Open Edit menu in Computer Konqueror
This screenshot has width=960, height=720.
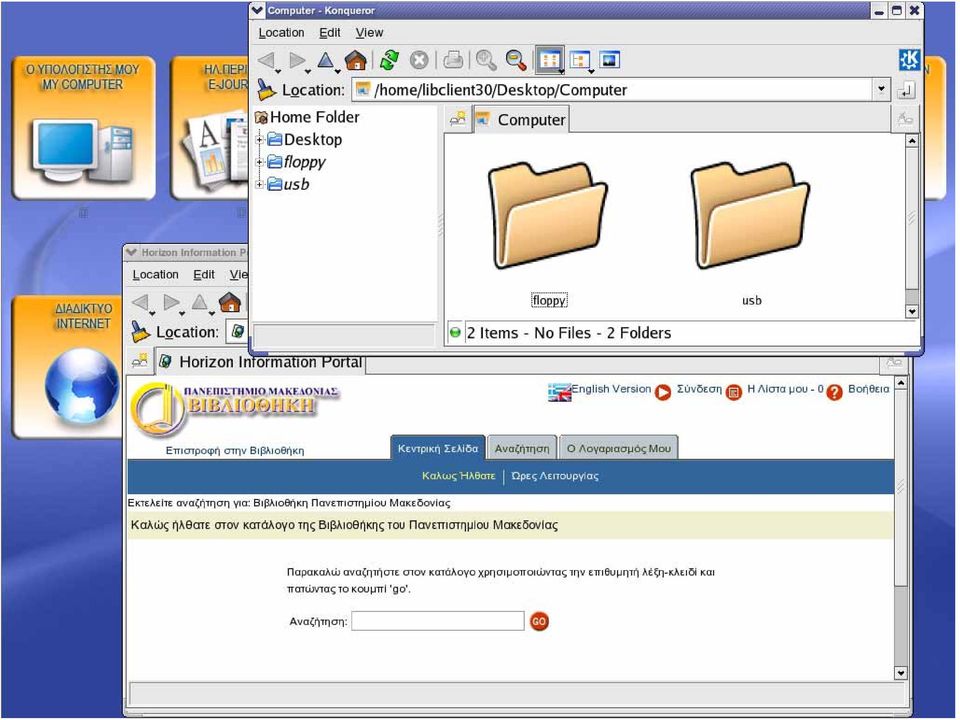click(329, 32)
